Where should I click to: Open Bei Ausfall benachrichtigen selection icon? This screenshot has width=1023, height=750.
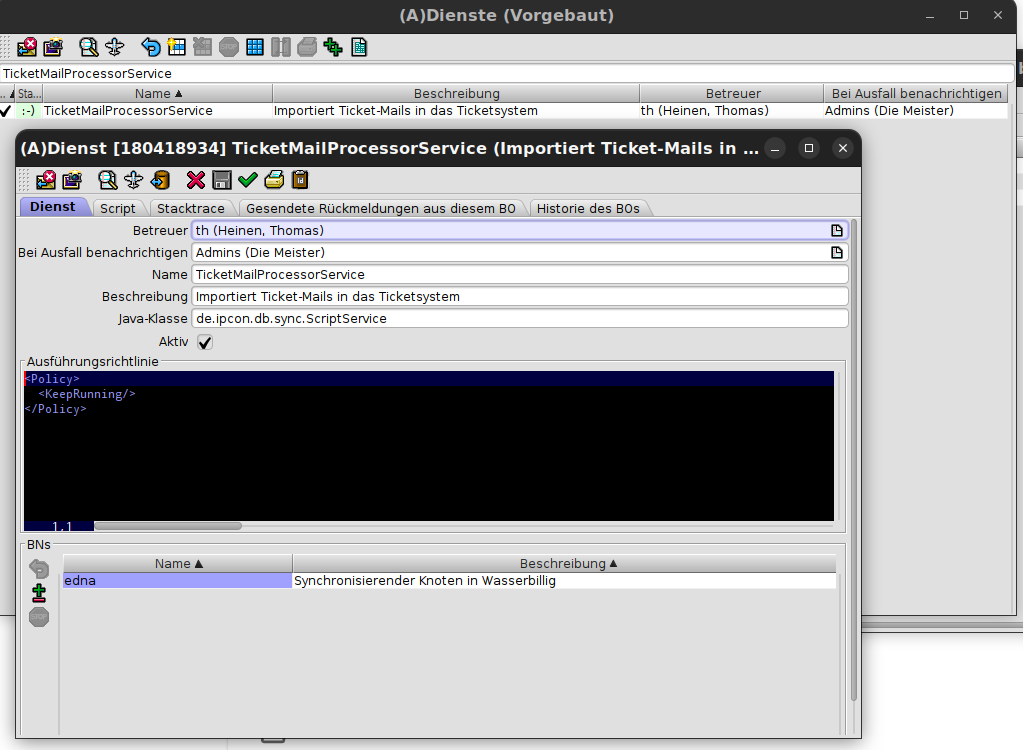coord(837,252)
